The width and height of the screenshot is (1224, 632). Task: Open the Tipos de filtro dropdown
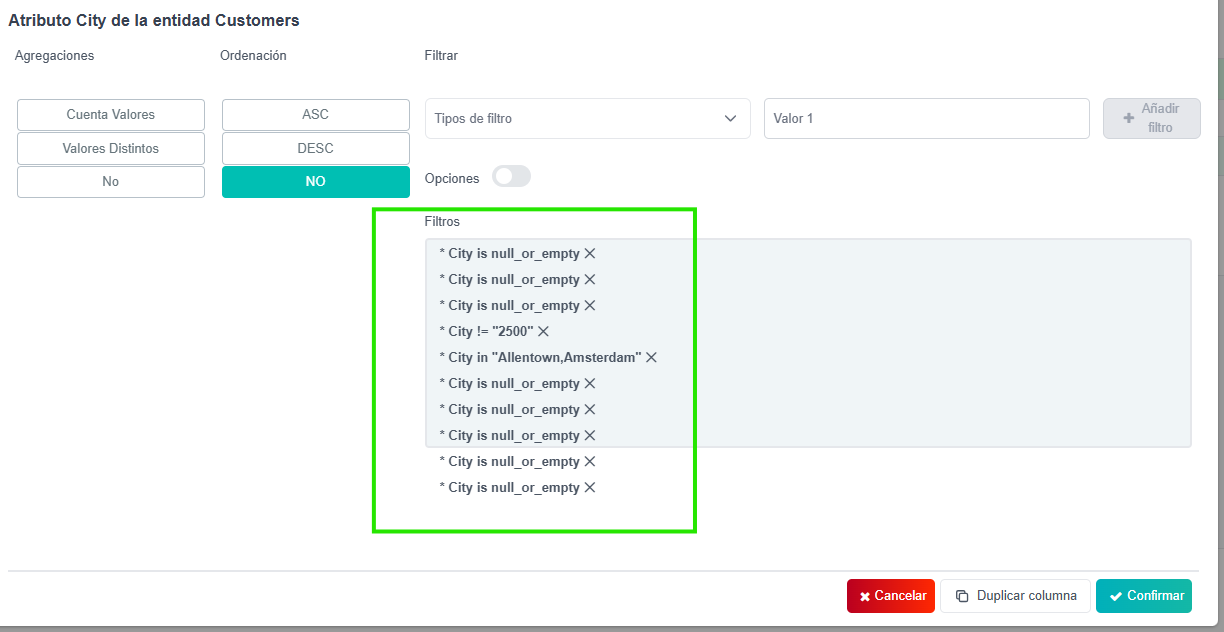point(587,118)
